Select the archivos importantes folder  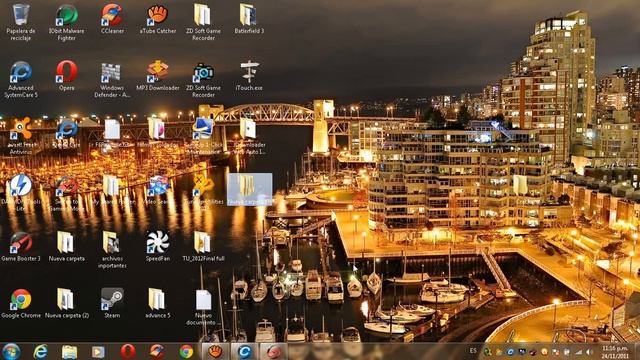click(x=112, y=249)
